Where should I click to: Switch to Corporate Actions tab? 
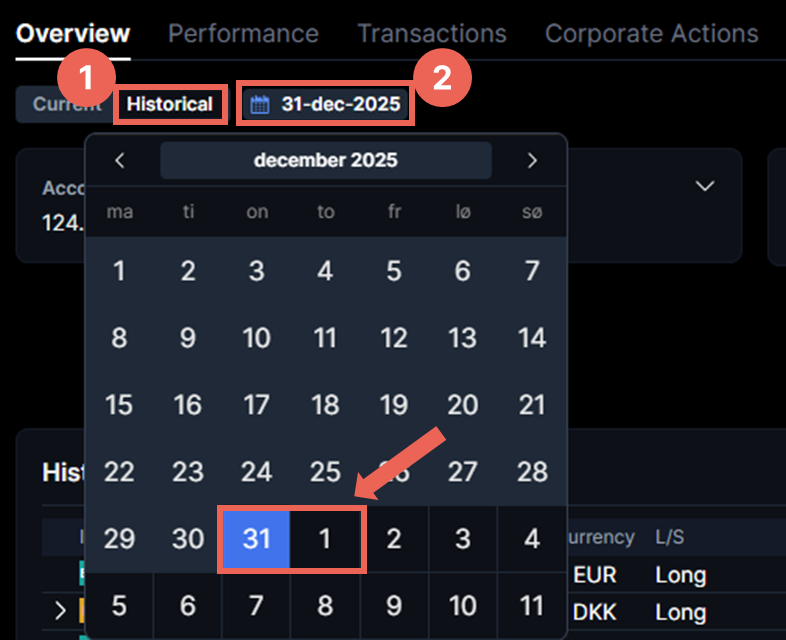click(x=651, y=33)
